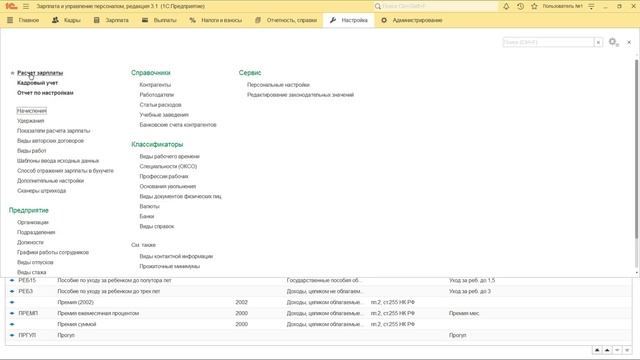Viewport: 640px width, 360px height.
Task: Open the hamburger main menu icon
Action: click(x=26, y=6)
